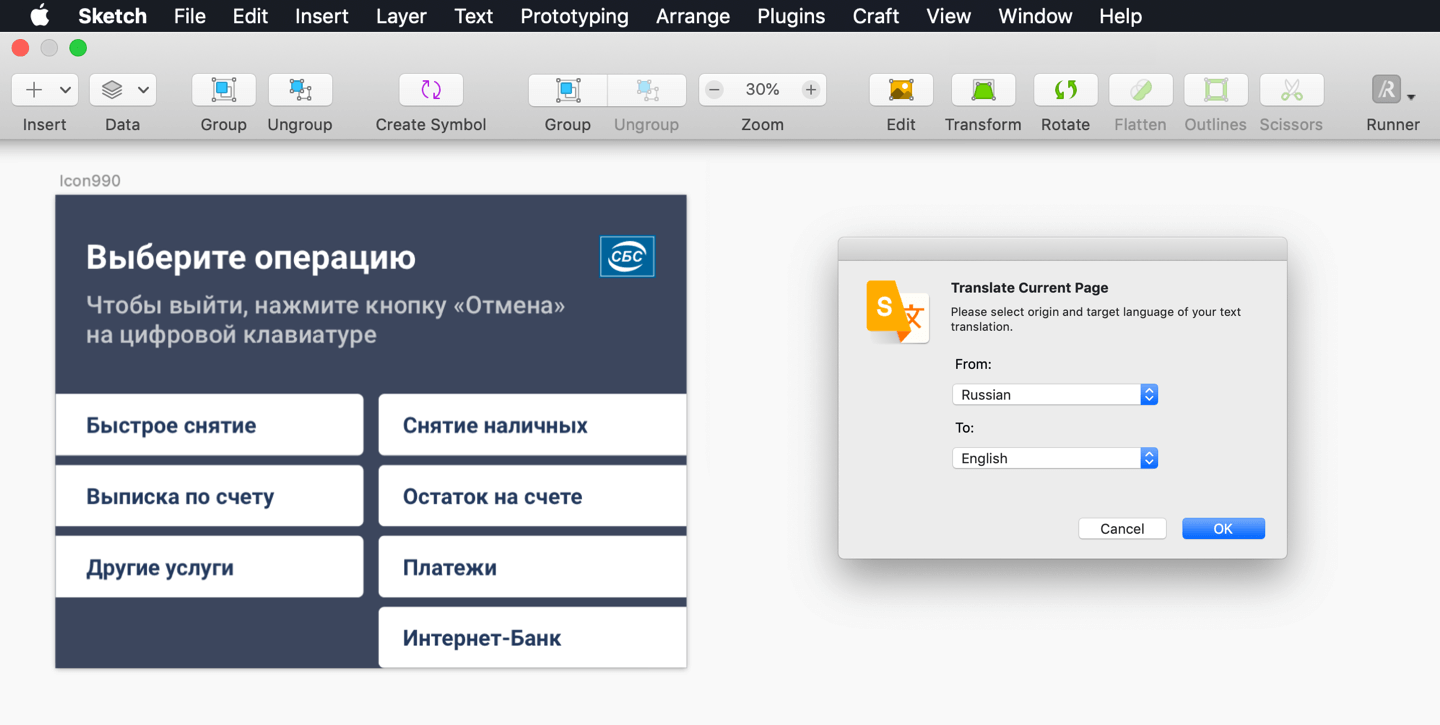1440x725 pixels.
Task: Open the Runner plugin icon
Action: tap(1387, 90)
